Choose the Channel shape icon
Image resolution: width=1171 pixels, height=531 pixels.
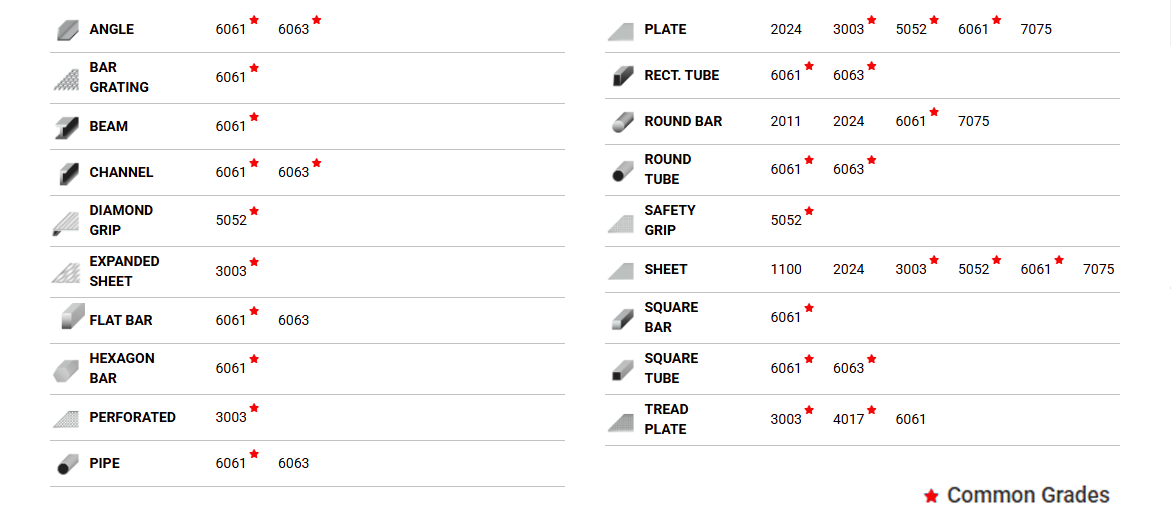pyautogui.click(x=68, y=173)
